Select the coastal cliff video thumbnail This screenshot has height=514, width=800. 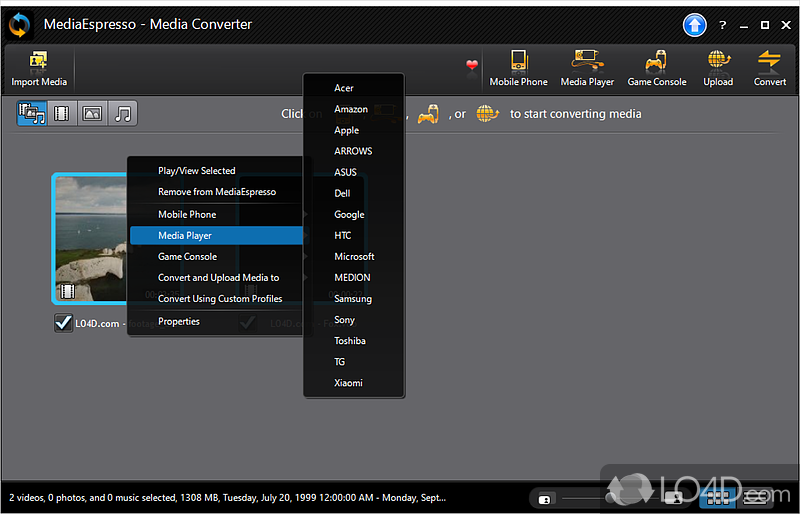click(x=90, y=238)
